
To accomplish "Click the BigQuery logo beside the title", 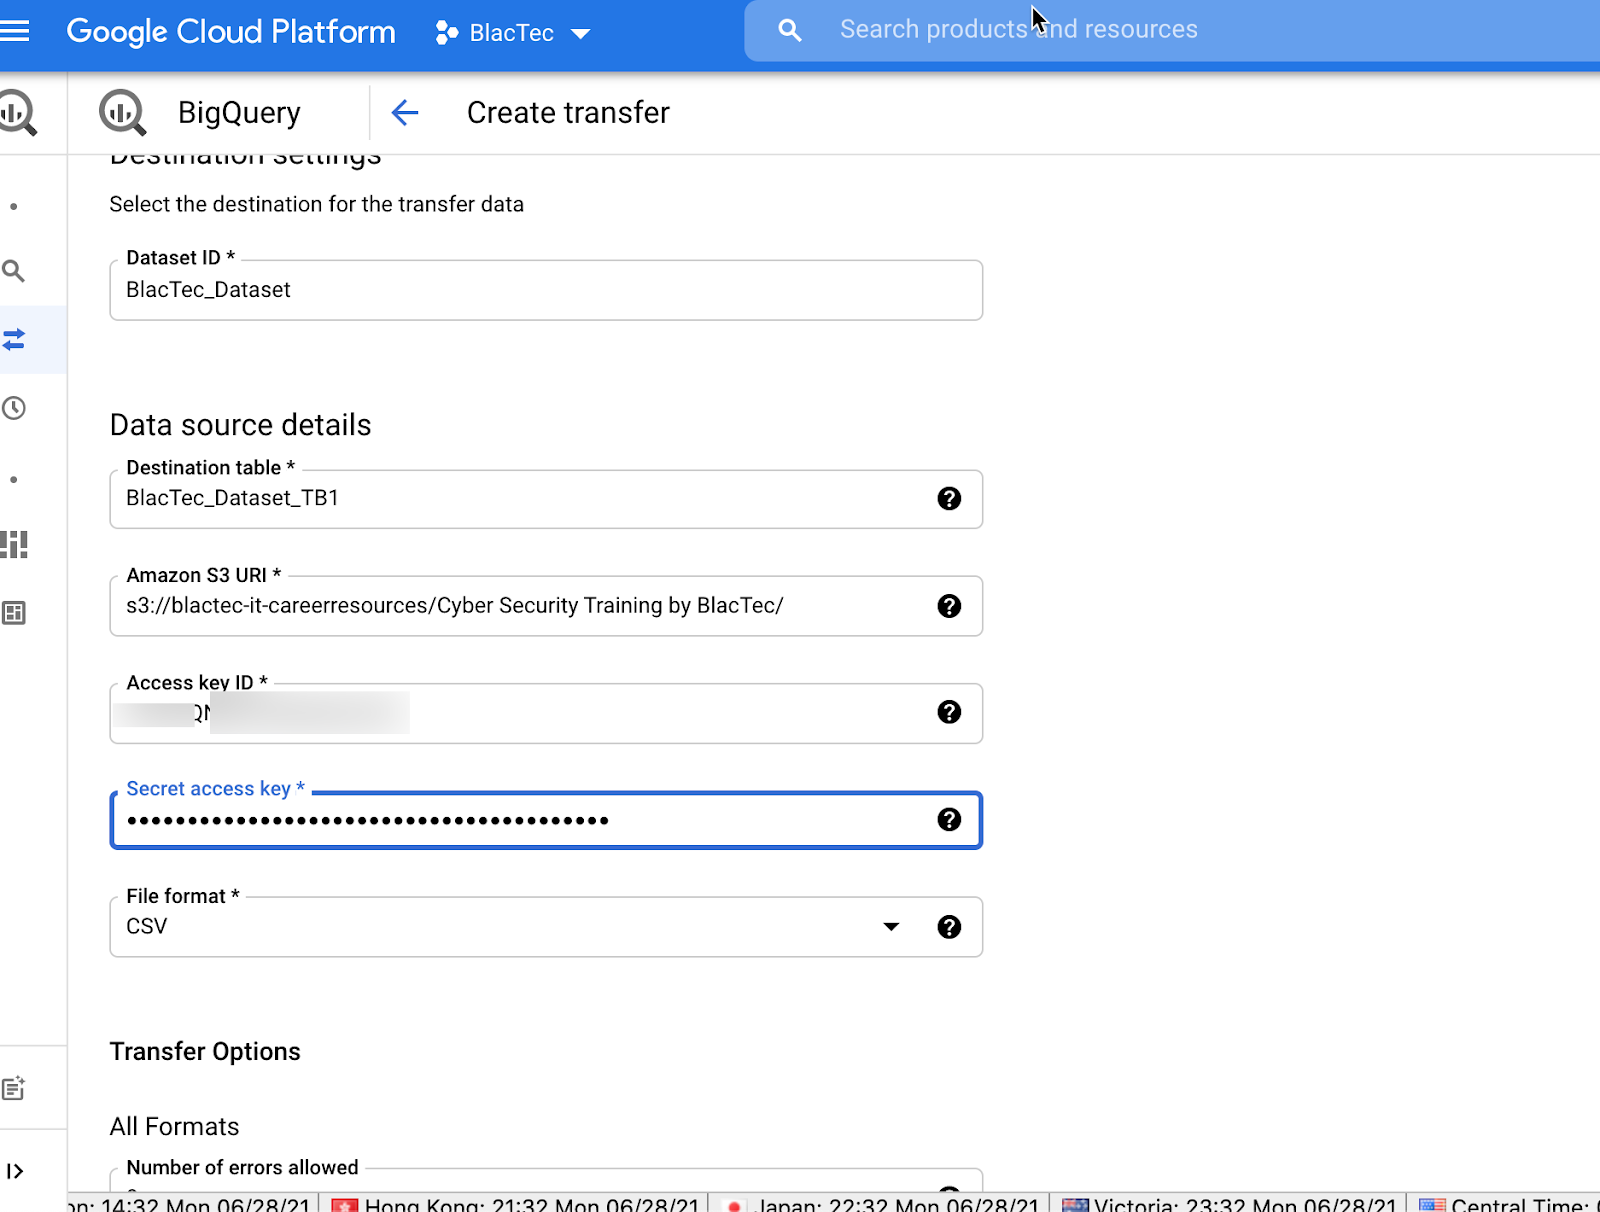I will point(123,112).
